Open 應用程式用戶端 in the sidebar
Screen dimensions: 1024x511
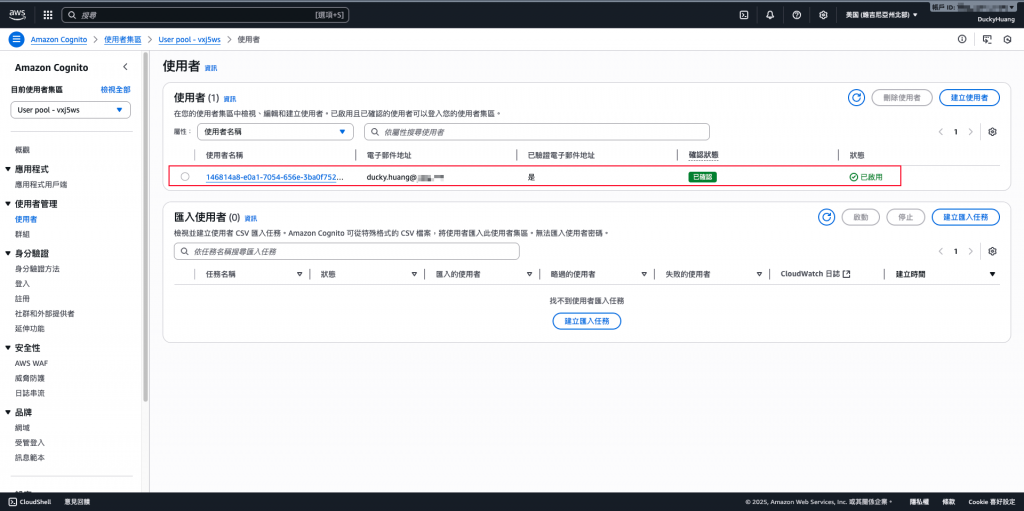point(41,184)
